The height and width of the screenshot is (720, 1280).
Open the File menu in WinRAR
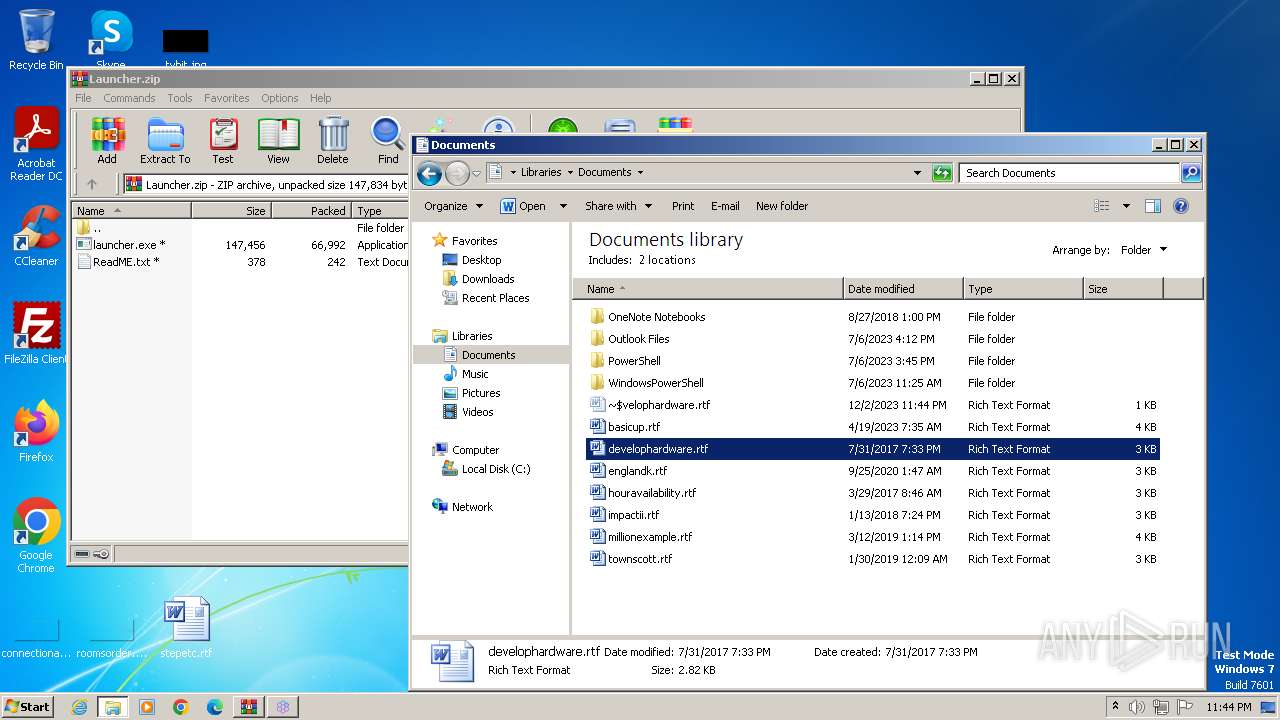83,98
